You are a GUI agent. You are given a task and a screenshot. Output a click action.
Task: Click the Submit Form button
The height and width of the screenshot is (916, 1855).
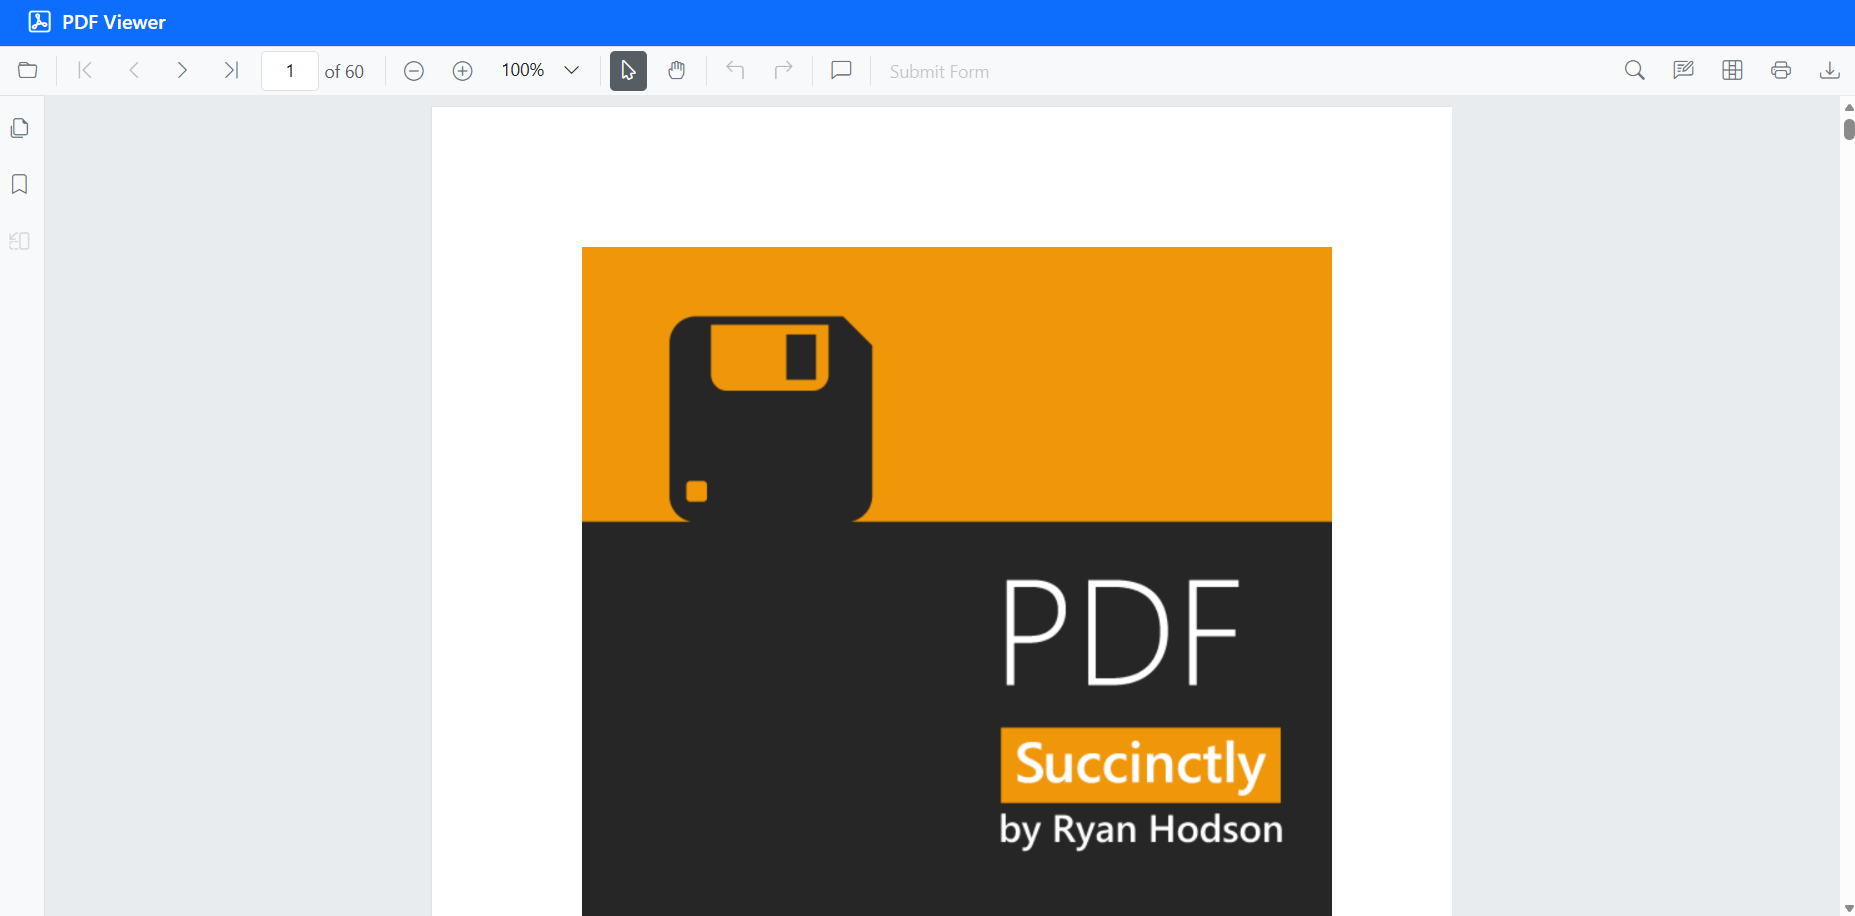pyautogui.click(x=939, y=72)
